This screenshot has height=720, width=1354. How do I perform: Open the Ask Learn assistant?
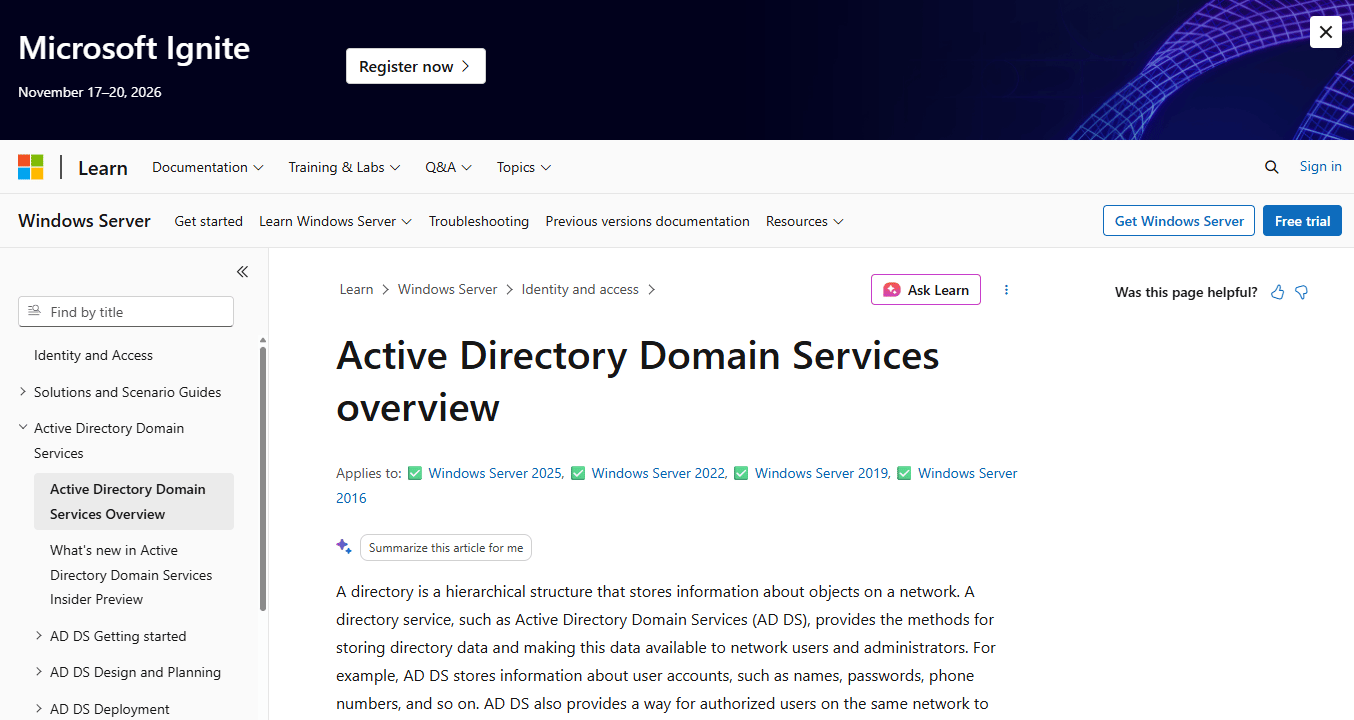click(926, 290)
